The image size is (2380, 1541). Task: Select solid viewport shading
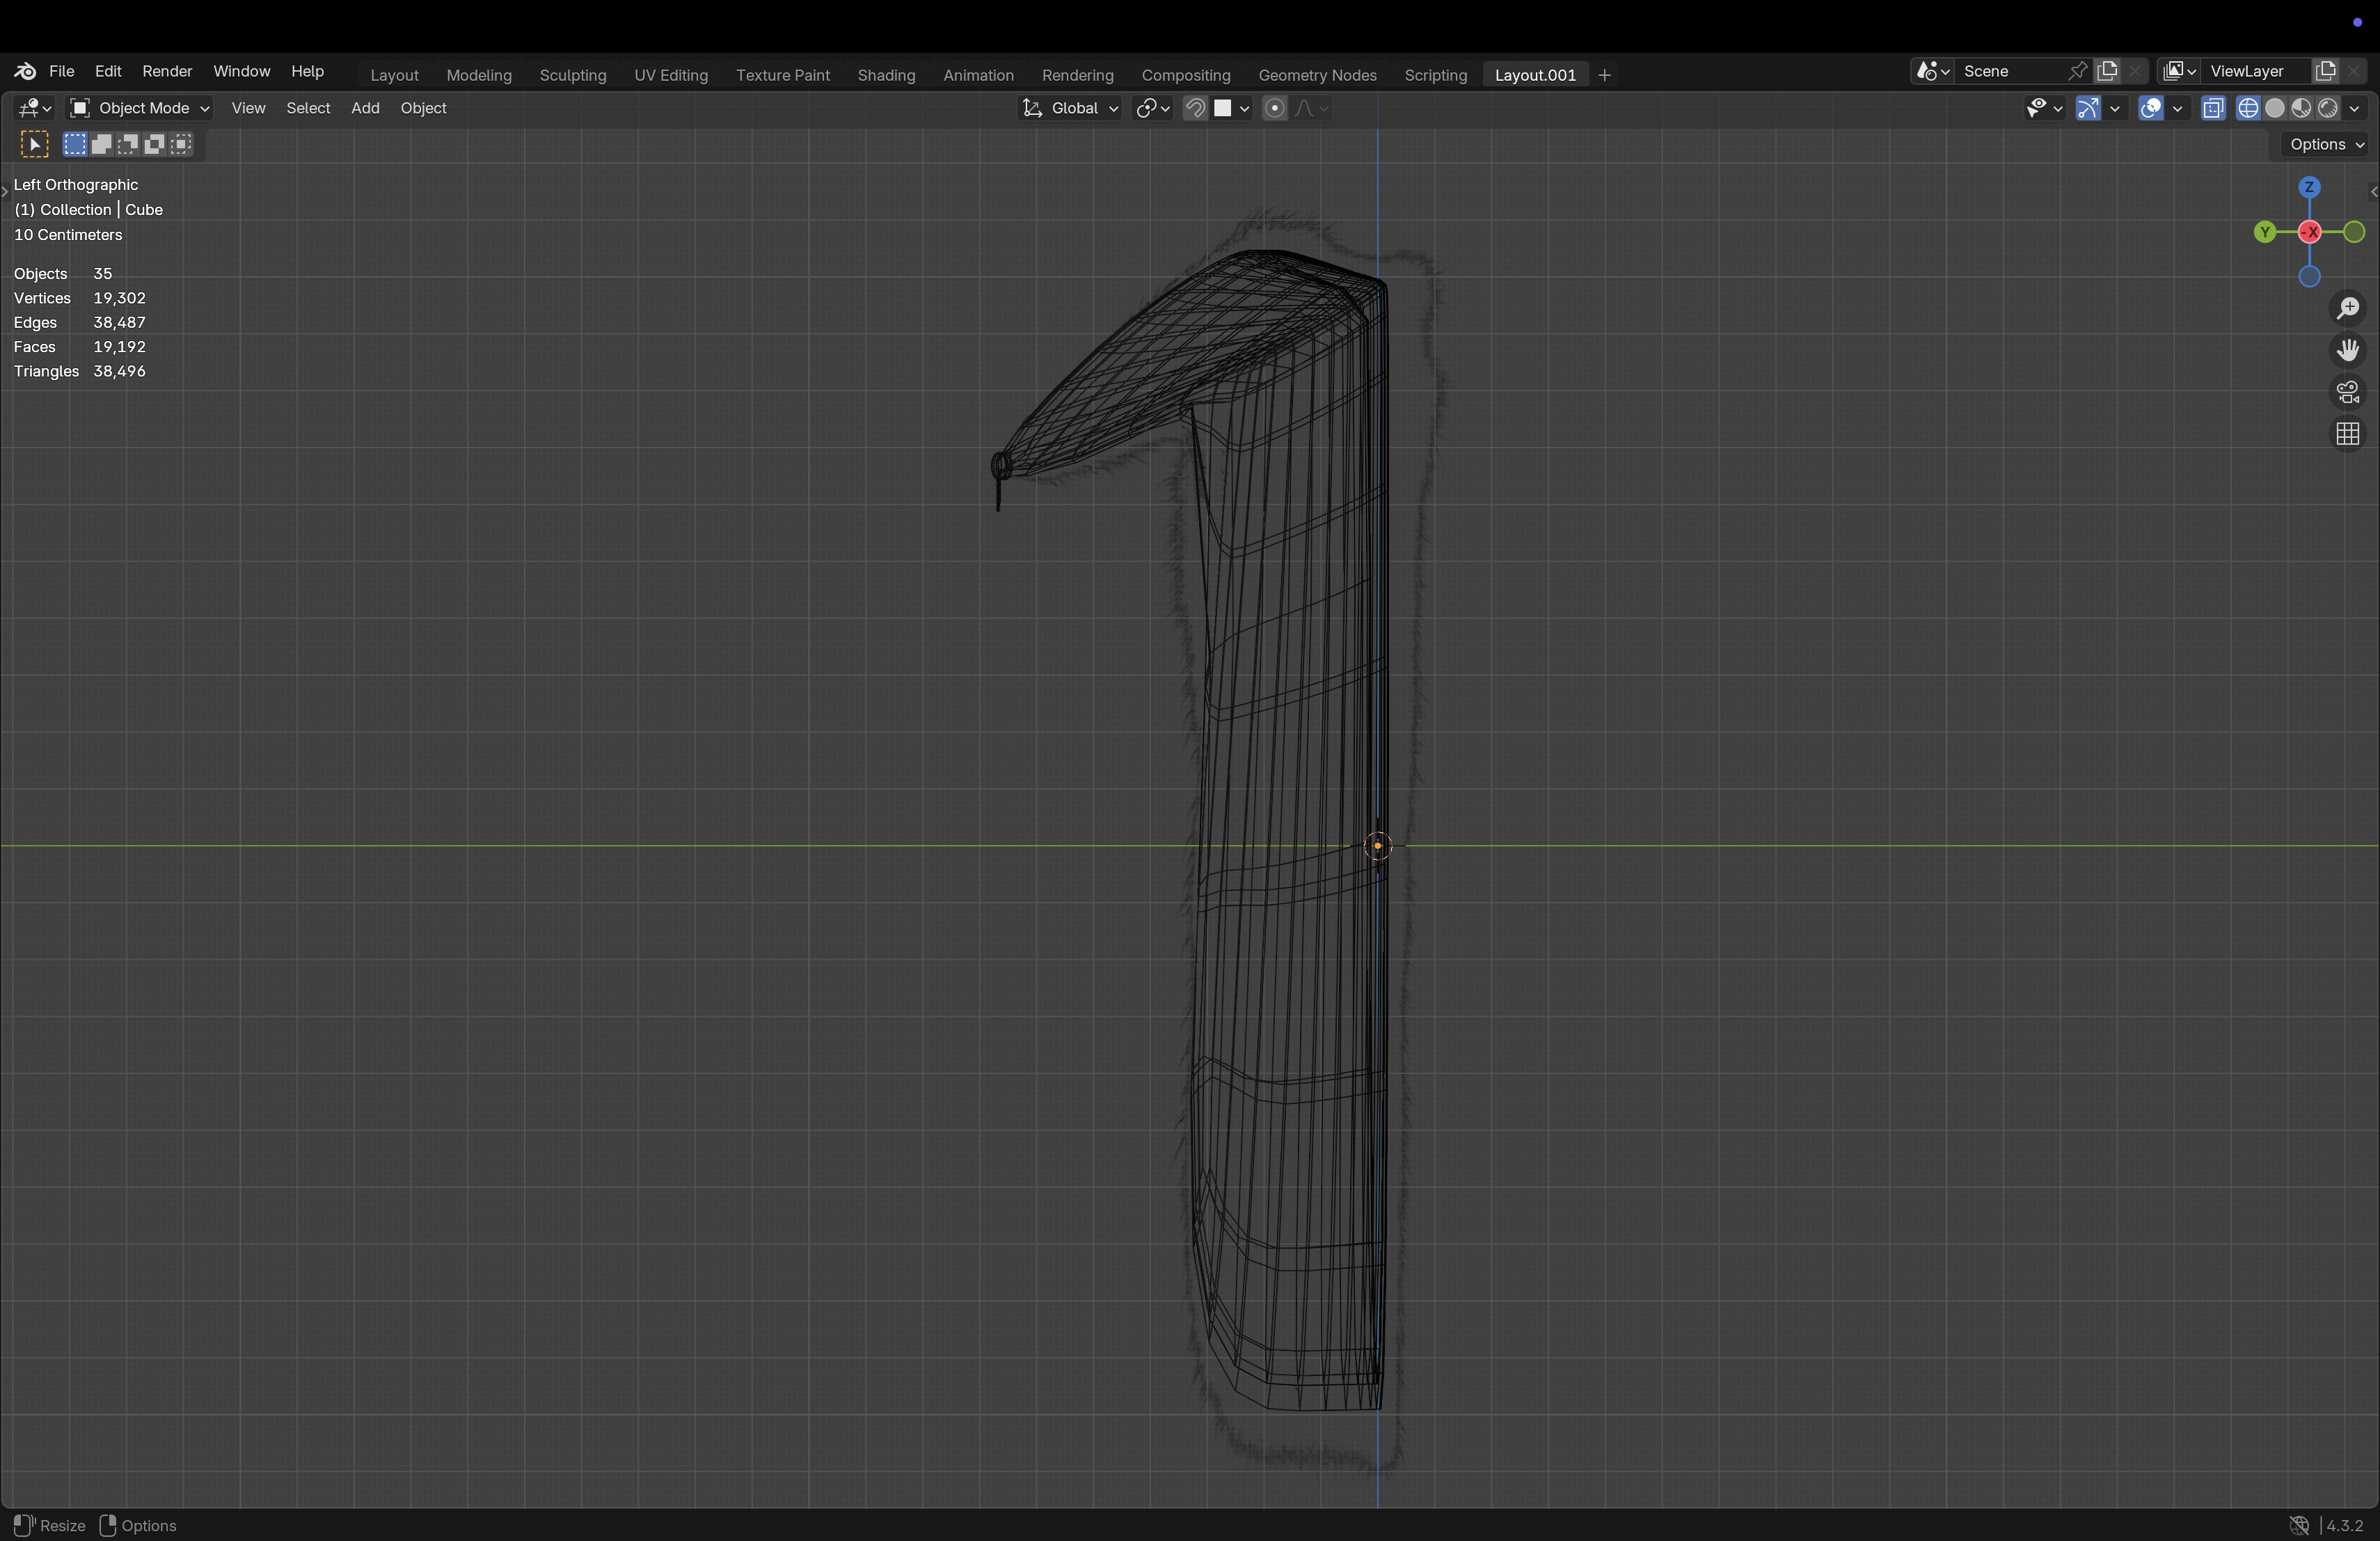[2275, 108]
